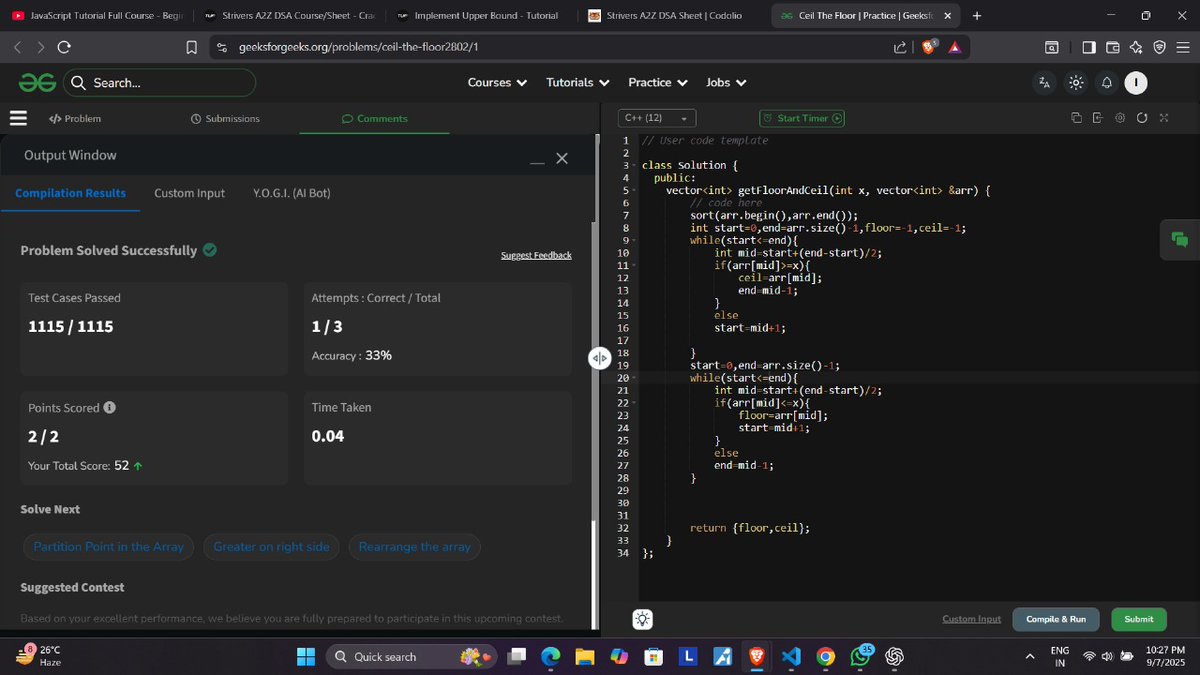Open GeeksforGeeks notifications bell
1200x675 pixels.
(x=1106, y=83)
